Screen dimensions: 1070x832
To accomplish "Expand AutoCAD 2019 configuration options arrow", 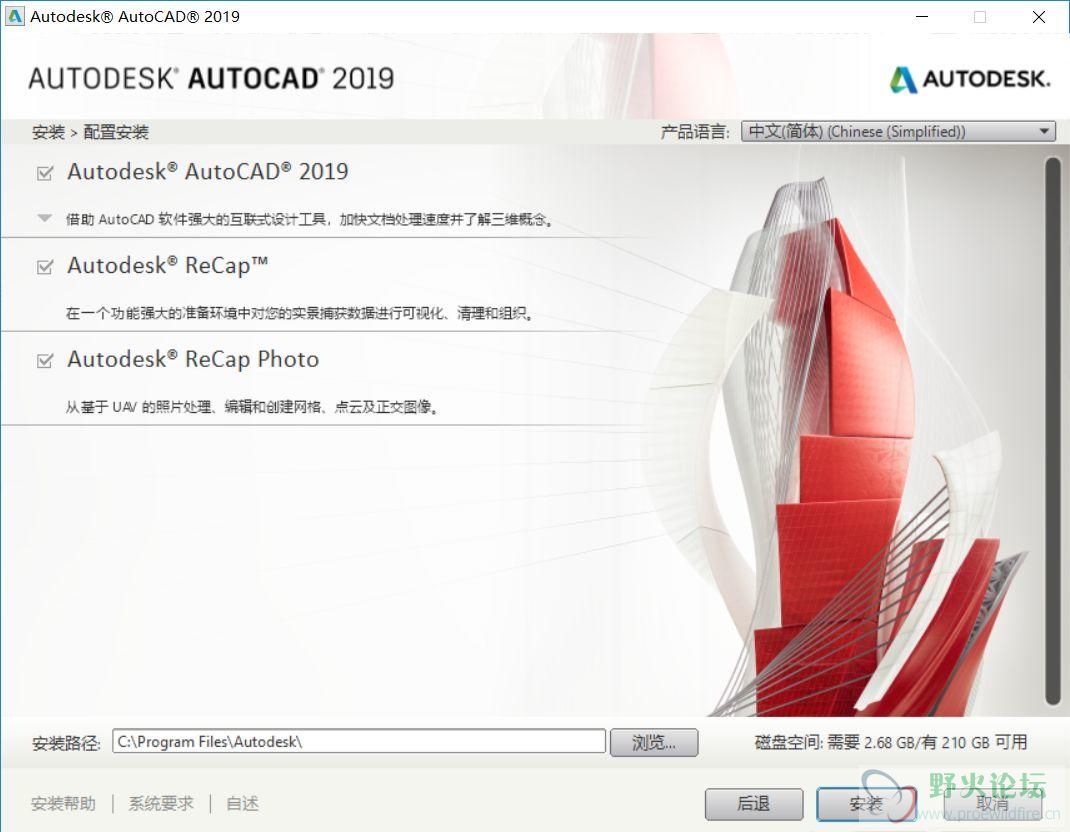I will pos(45,218).
